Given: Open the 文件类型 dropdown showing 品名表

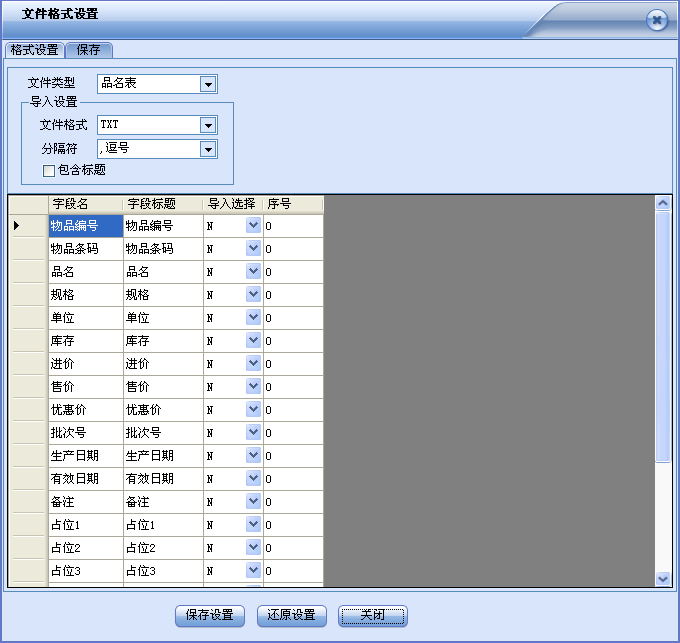Looking at the screenshot, I should (x=208, y=84).
